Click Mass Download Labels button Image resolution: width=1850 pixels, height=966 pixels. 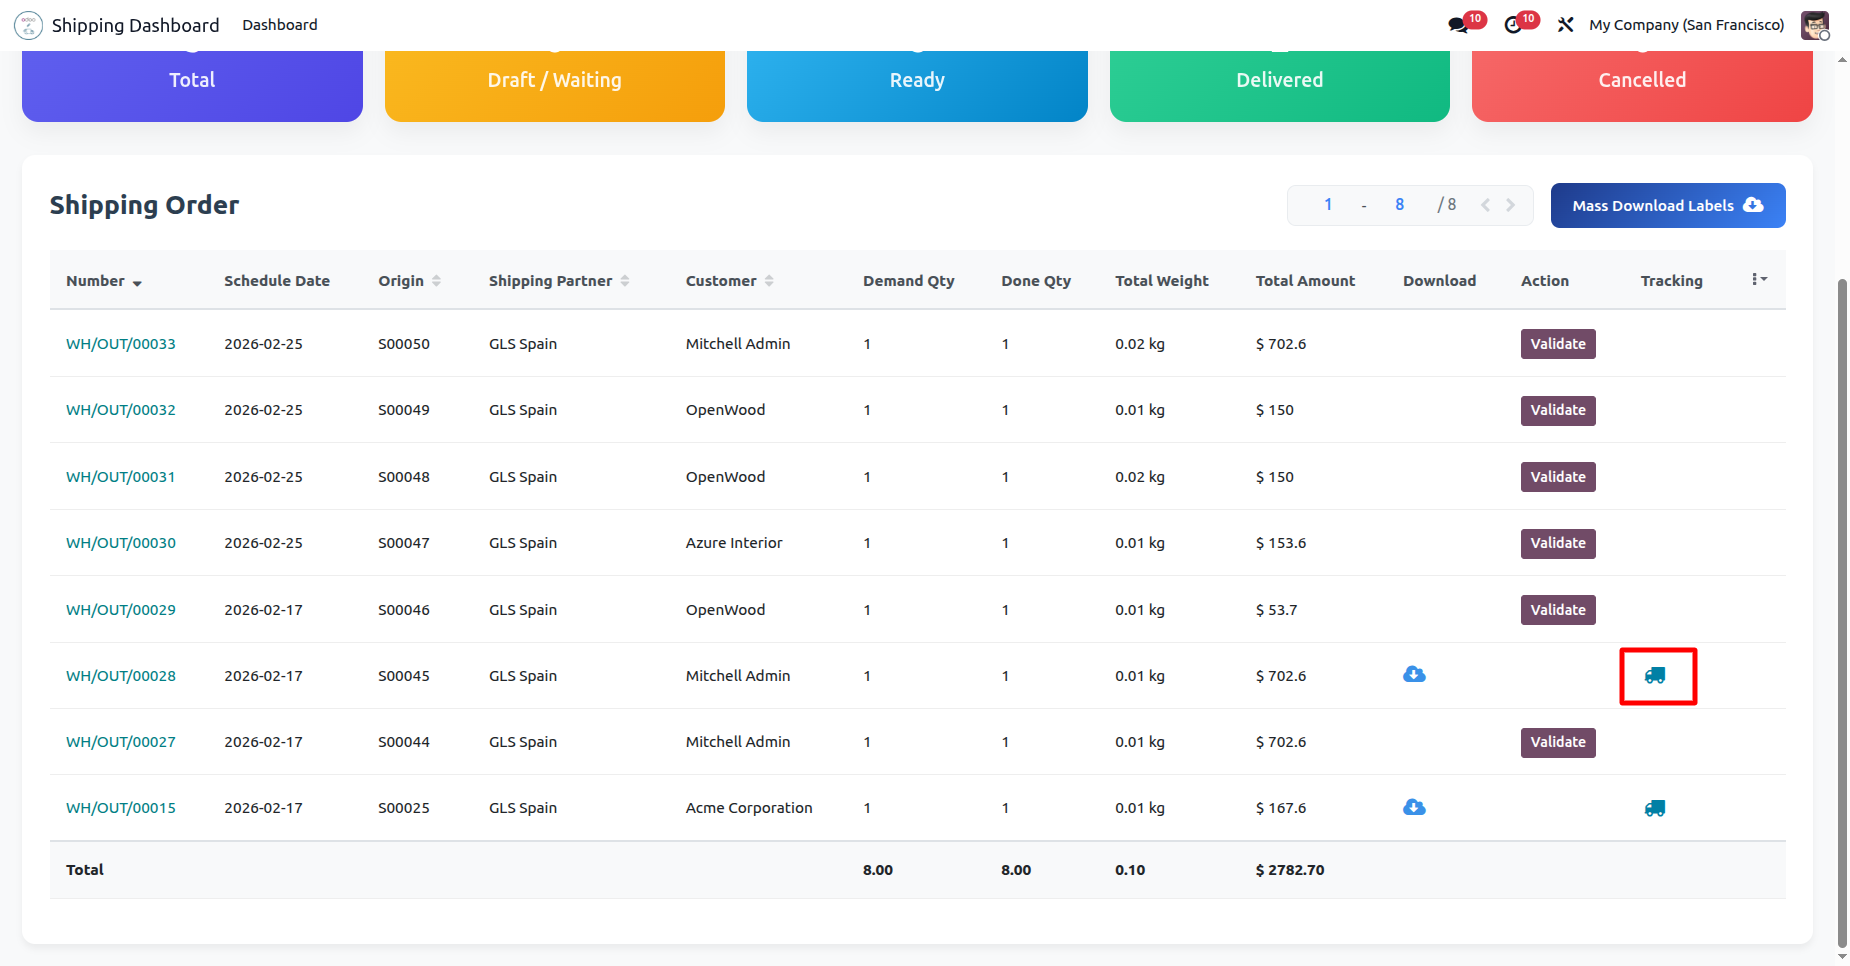coord(1667,205)
